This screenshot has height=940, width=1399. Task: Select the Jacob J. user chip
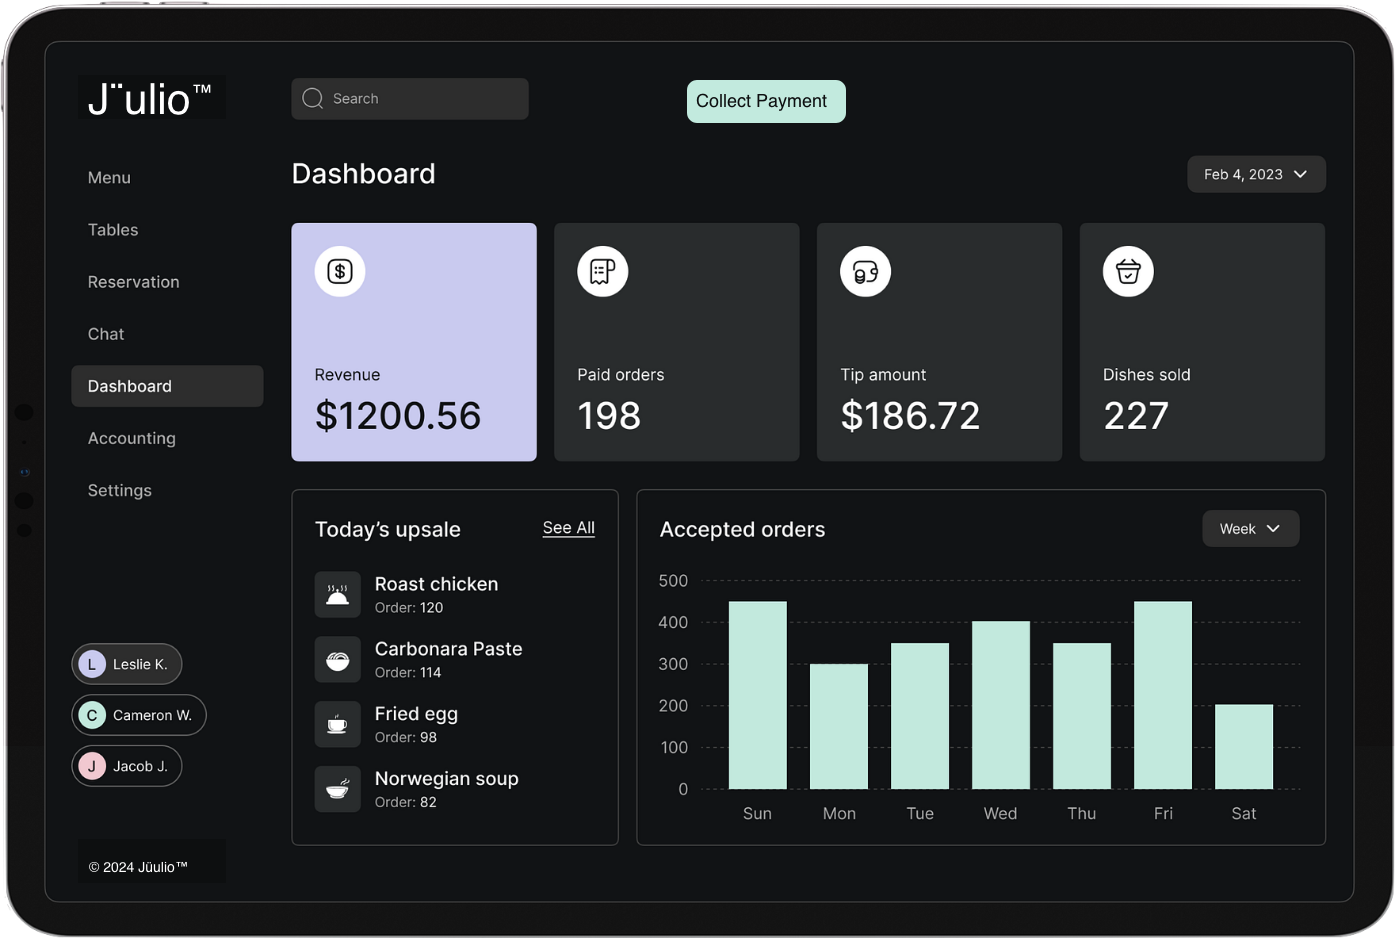tap(127, 766)
